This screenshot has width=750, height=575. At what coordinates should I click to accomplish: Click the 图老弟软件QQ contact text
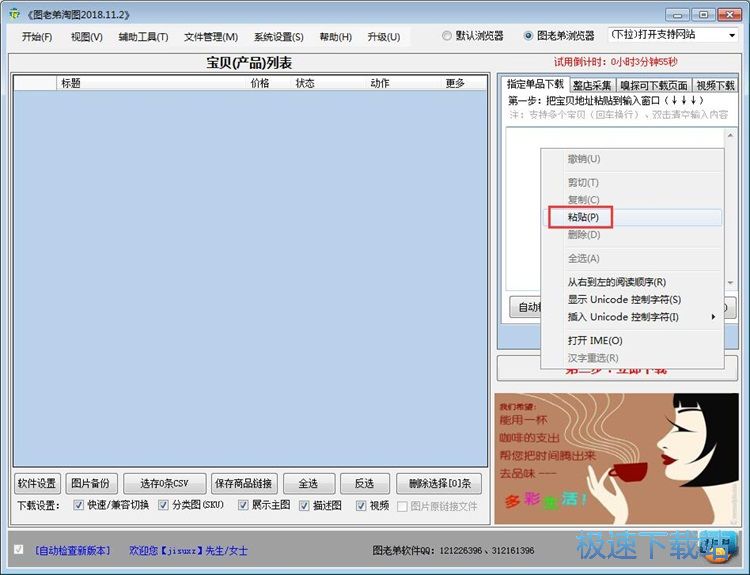453,551
